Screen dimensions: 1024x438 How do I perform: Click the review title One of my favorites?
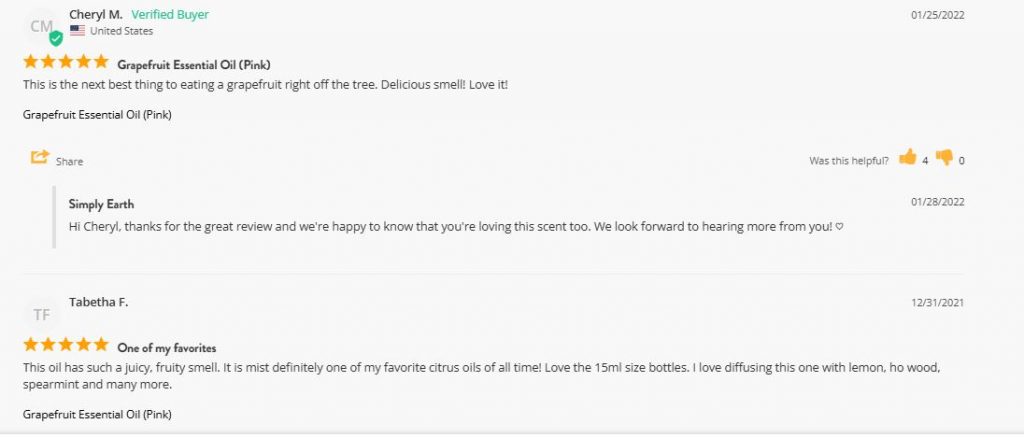tap(167, 348)
